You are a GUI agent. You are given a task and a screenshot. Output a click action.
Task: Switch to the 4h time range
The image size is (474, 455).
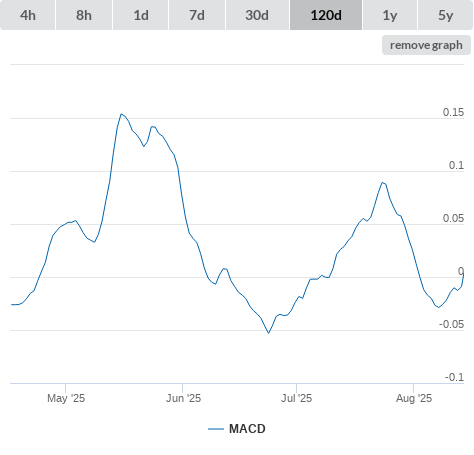28,15
